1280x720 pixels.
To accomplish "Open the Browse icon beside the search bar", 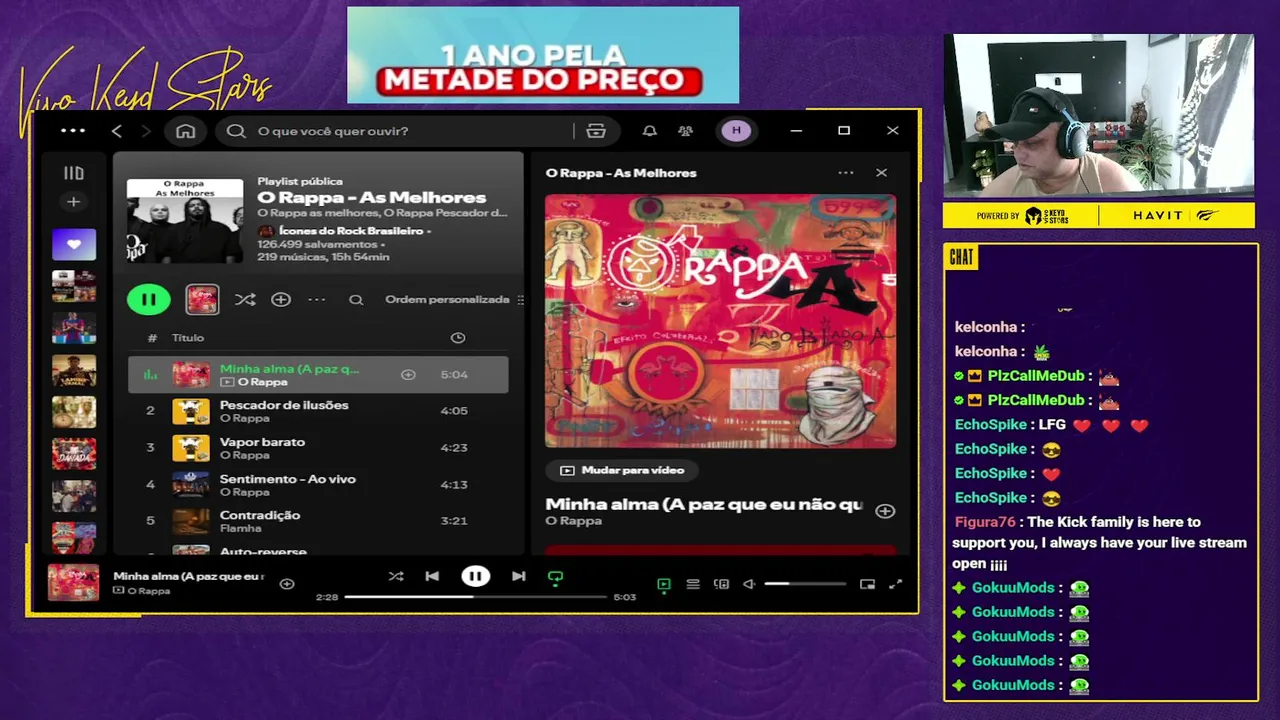I will pos(596,131).
